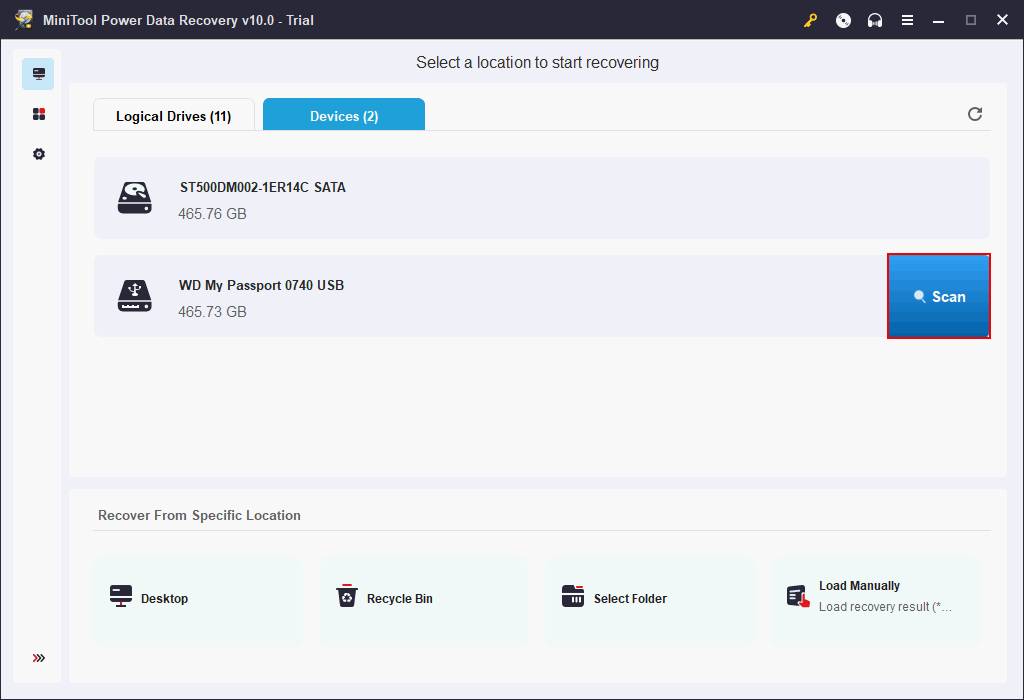Expand the sidebar using the double-arrow control

coord(38,658)
